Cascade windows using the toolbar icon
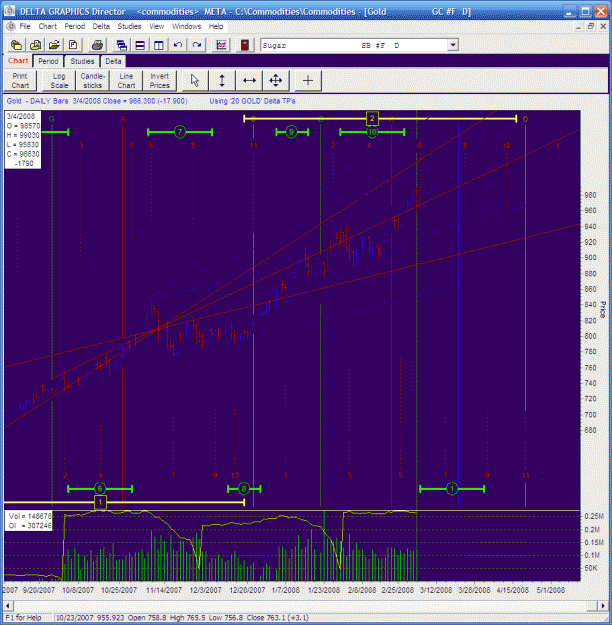This screenshot has width=612, height=625. [122, 45]
